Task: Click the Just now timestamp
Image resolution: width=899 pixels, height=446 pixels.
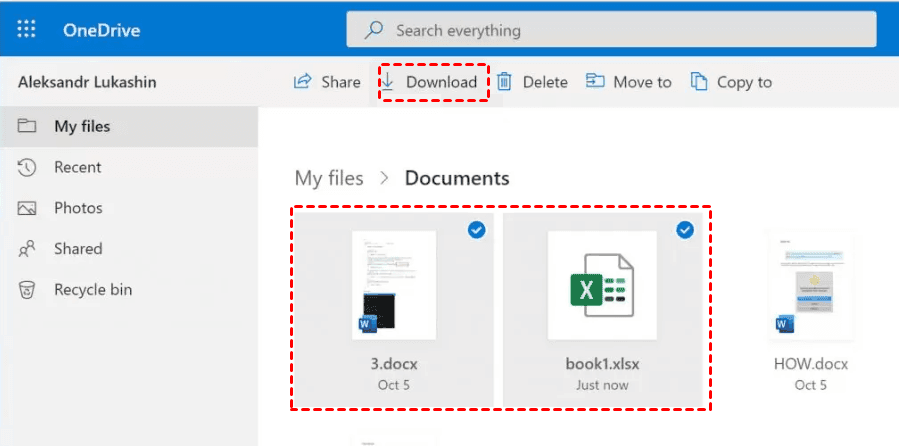Action: tap(602, 385)
